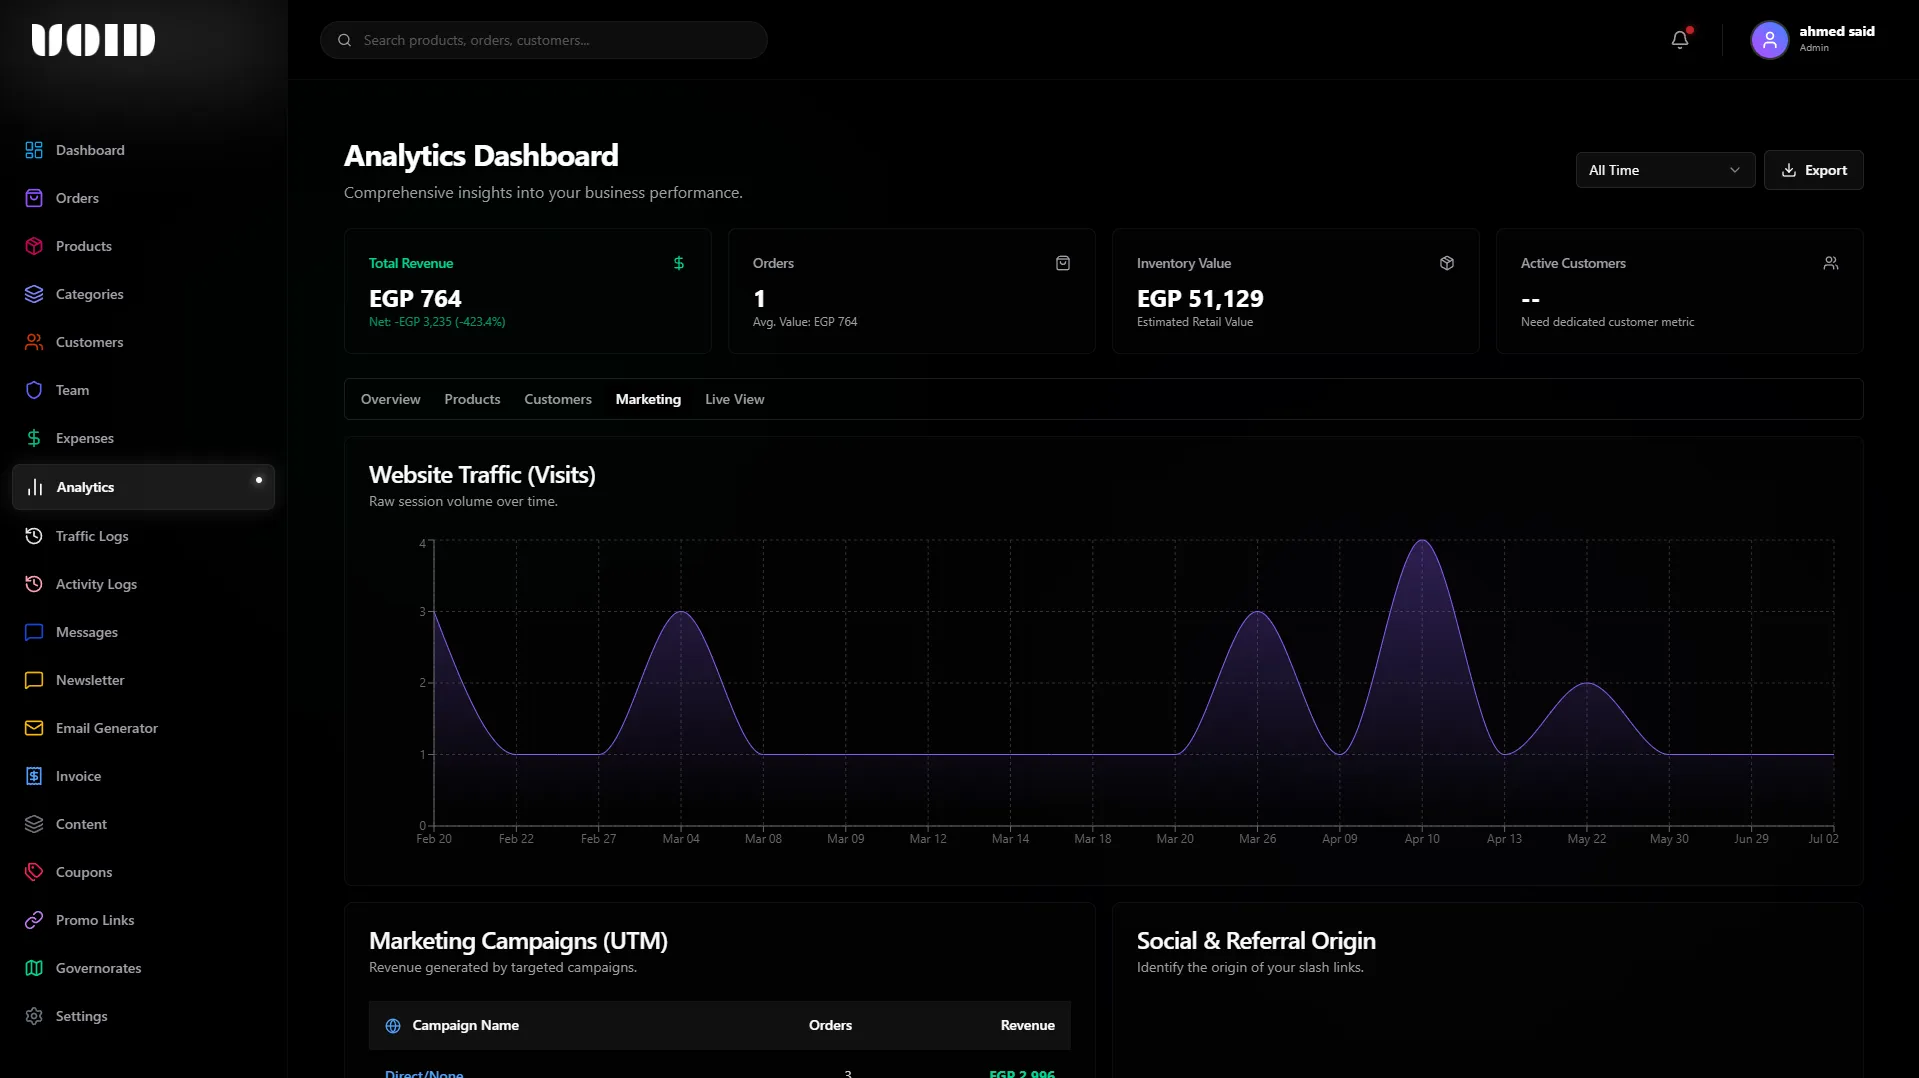The height and width of the screenshot is (1078, 1919).
Task: Click the Apr 10 peak on traffic chart
Action: (1422, 541)
